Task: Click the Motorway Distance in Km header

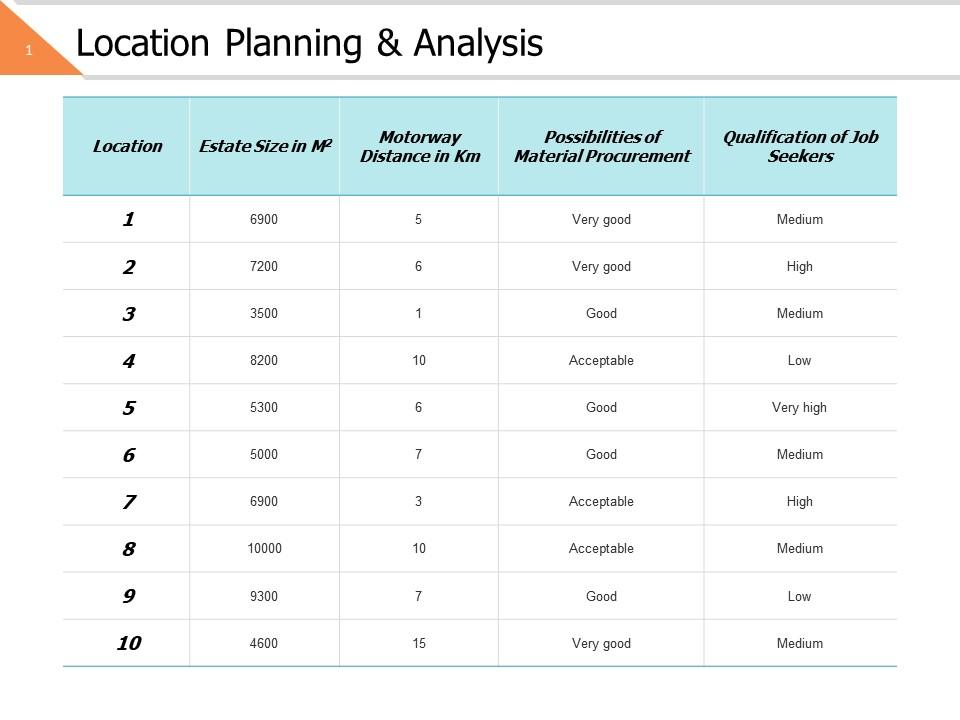Action: pyautogui.click(x=420, y=146)
